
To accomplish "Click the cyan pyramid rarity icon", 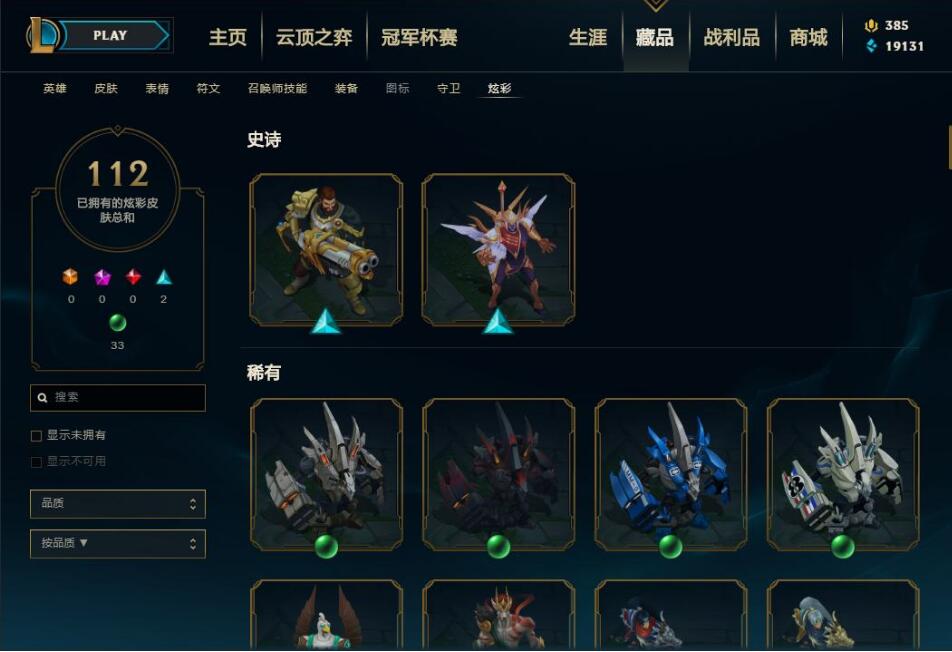I will coord(164,277).
